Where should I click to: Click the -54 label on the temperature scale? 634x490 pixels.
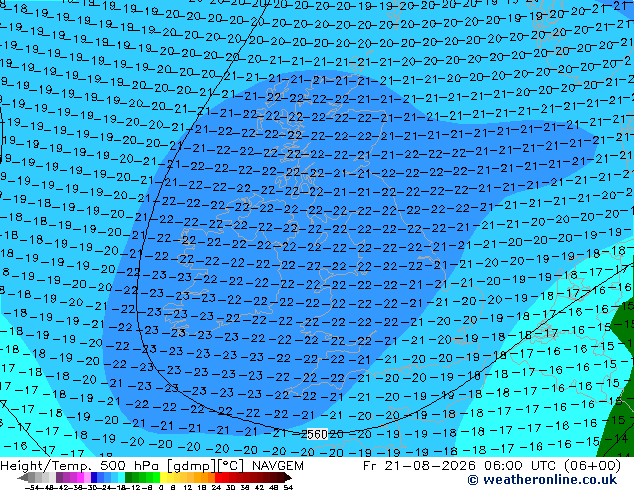click(x=31, y=487)
